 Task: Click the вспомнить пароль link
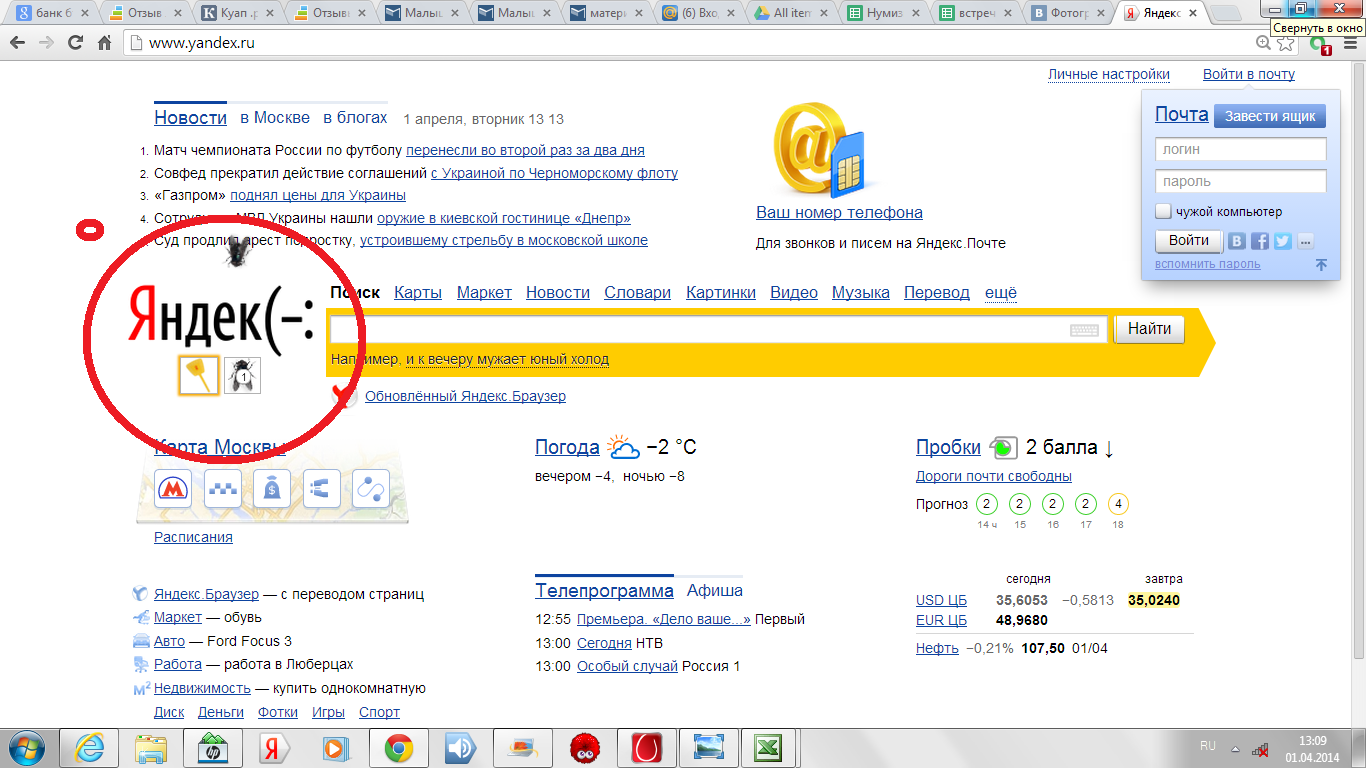(x=1208, y=264)
